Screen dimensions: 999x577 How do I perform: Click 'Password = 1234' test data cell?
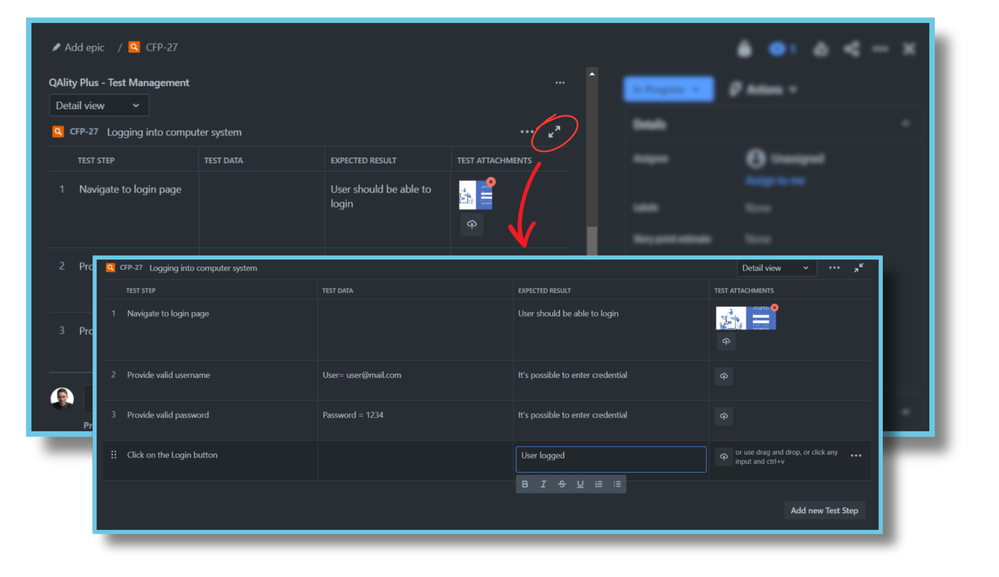click(x=353, y=415)
